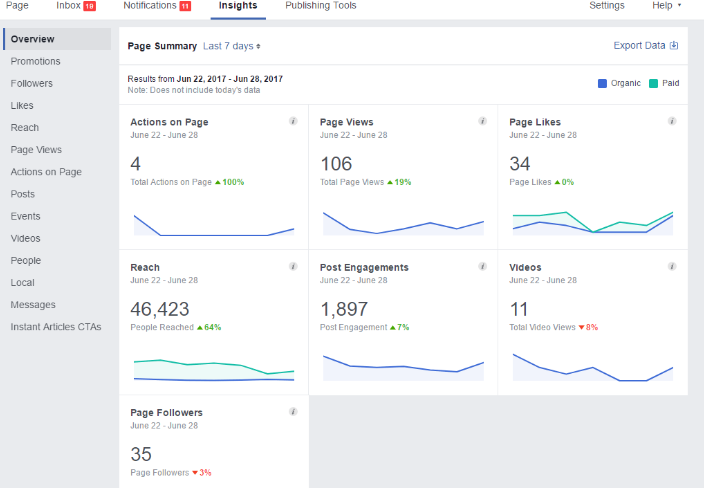Go to the Page tab

(x=17, y=5)
